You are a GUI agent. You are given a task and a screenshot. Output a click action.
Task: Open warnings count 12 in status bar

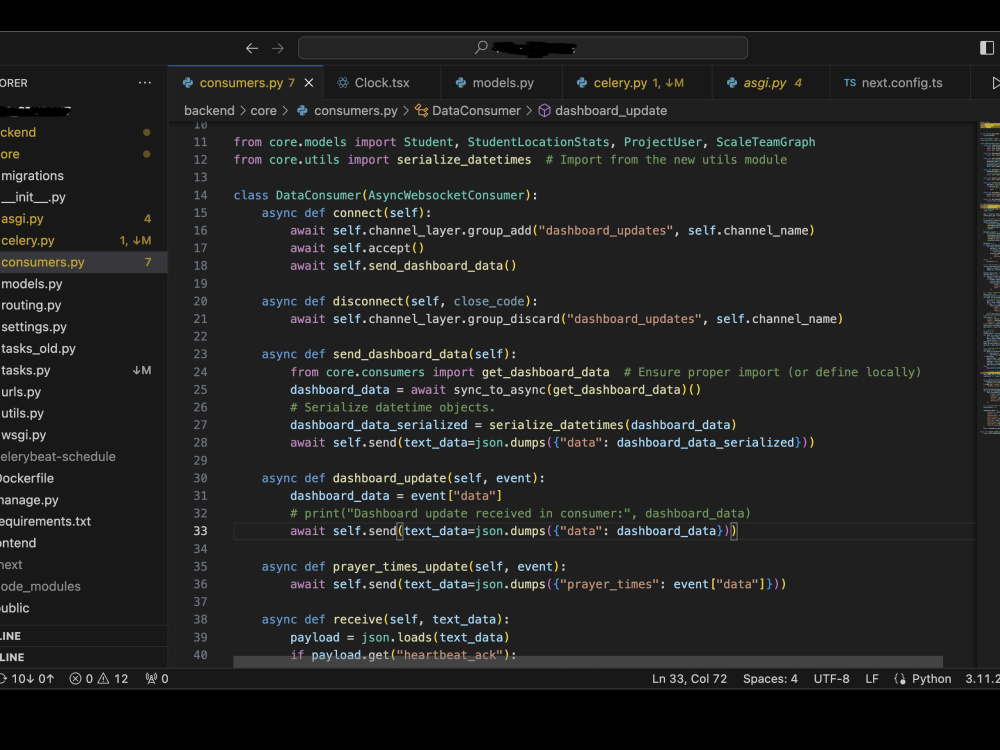[113, 679]
